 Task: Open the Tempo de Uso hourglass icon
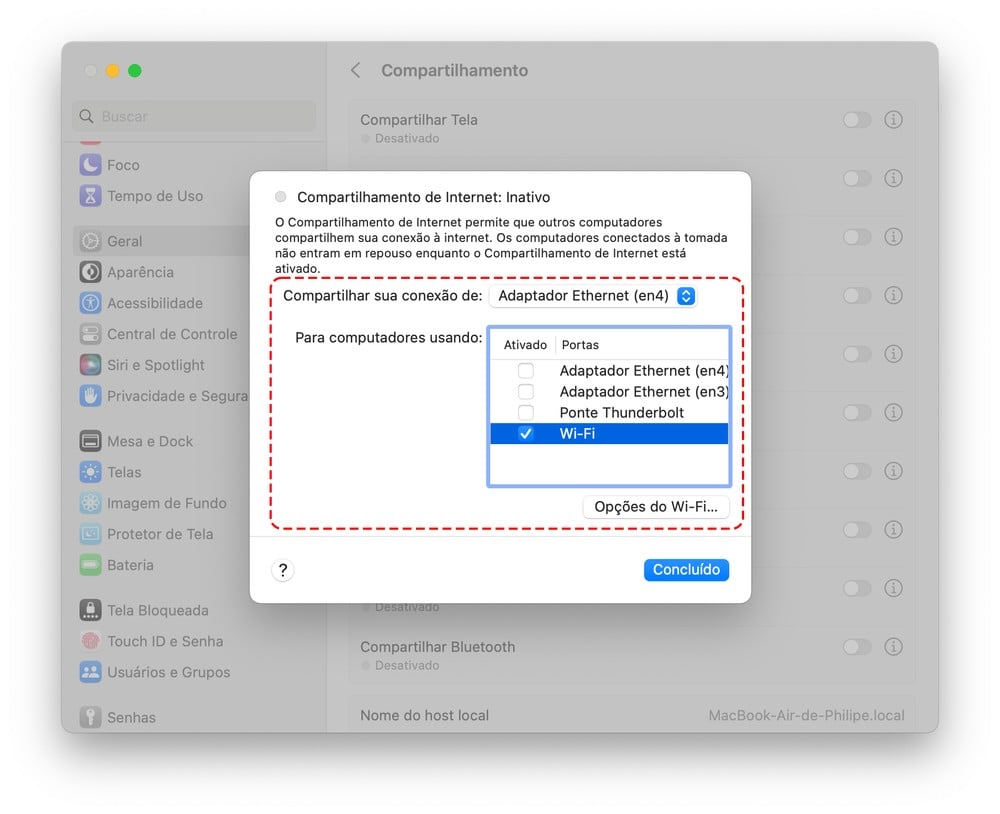(x=90, y=196)
